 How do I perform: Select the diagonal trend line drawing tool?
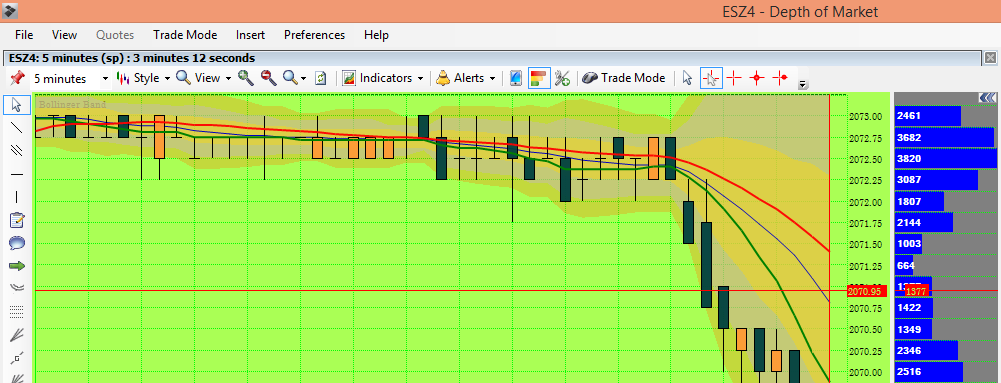pos(17,127)
